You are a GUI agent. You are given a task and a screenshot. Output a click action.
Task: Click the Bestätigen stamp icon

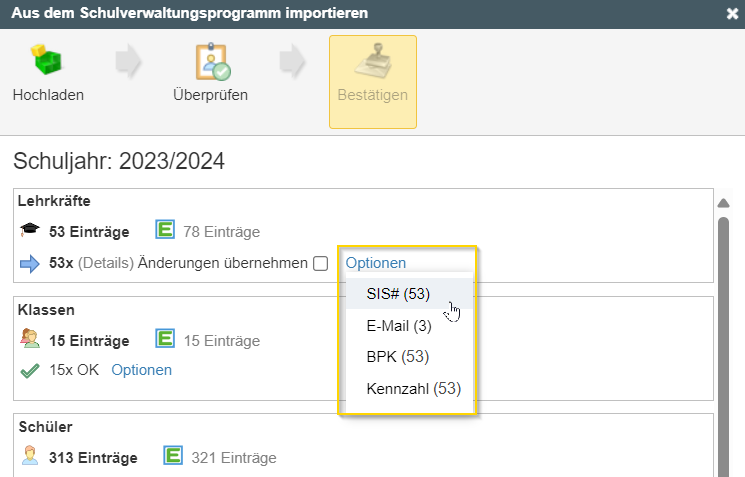point(373,60)
